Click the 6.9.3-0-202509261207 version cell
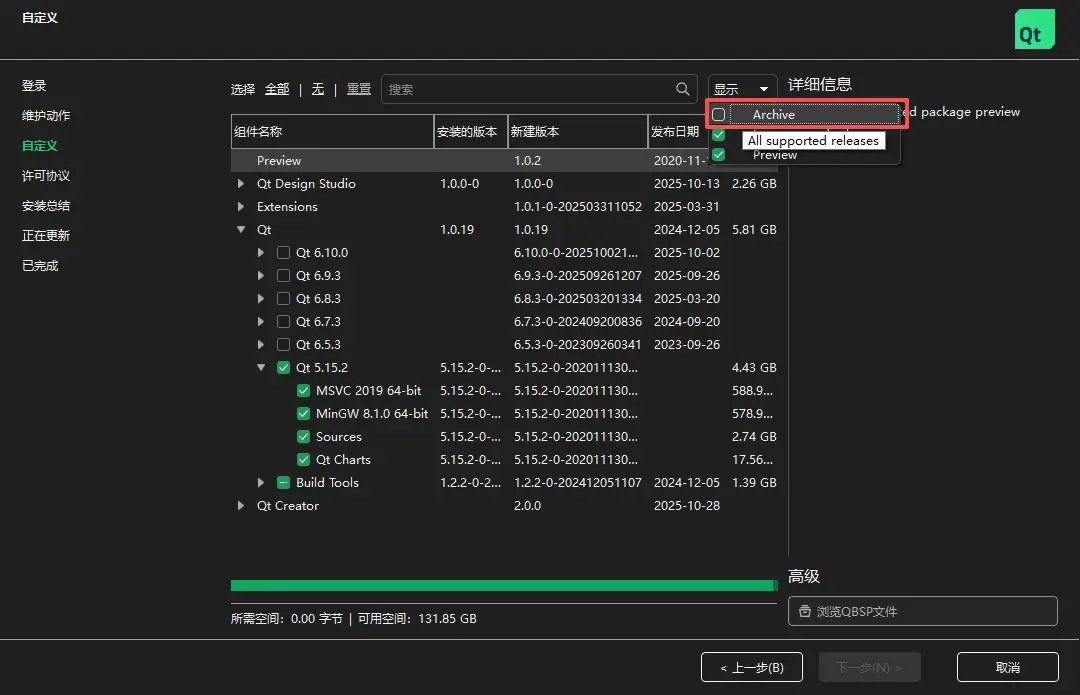 pos(578,276)
